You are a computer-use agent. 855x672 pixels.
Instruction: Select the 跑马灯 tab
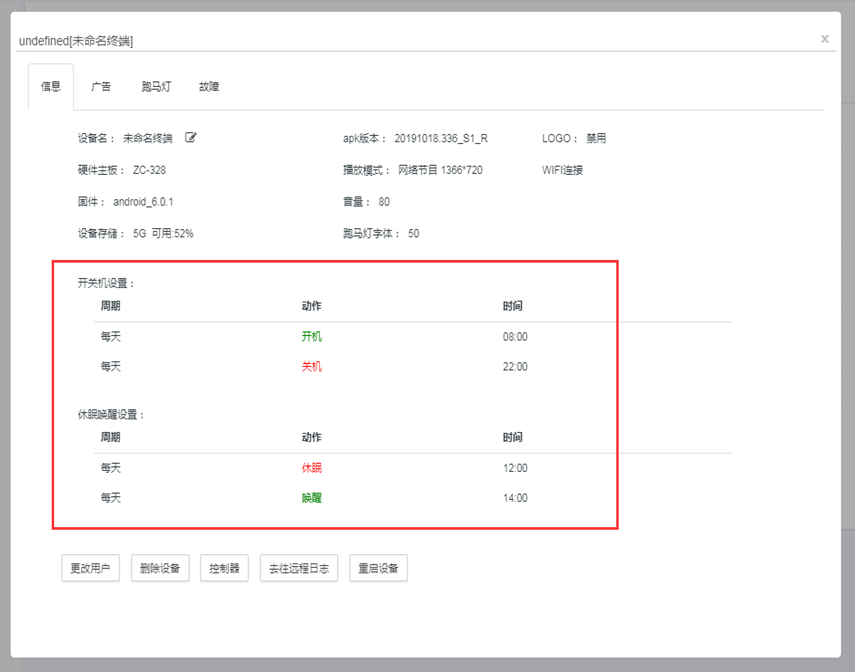pyautogui.click(x=156, y=87)
